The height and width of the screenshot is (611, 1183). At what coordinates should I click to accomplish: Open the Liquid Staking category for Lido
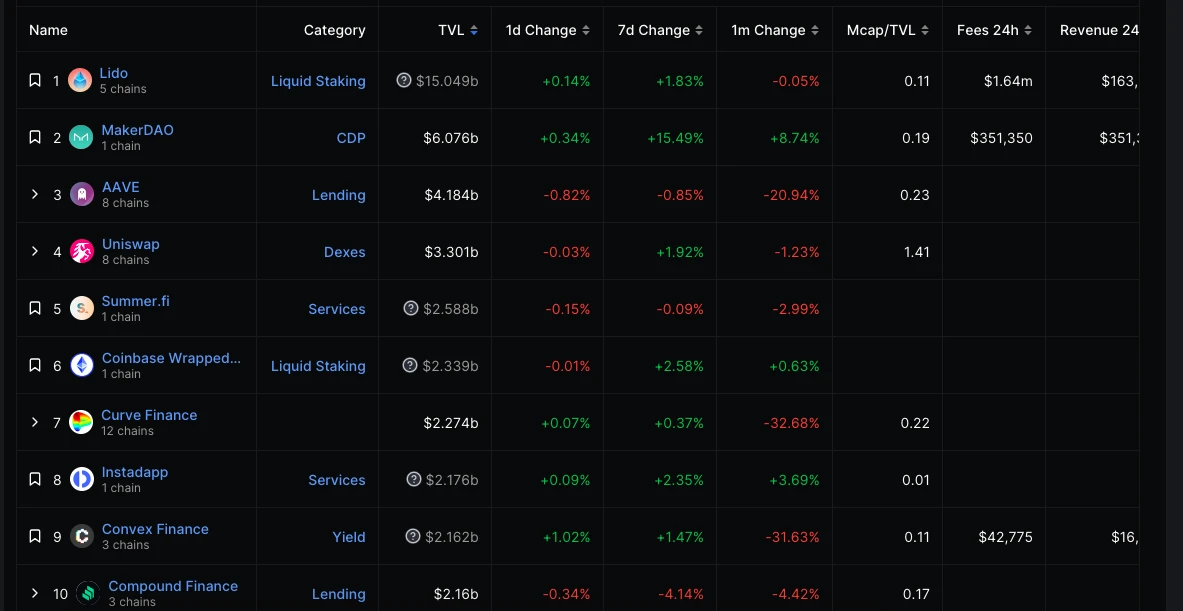[x=318, y=81]
